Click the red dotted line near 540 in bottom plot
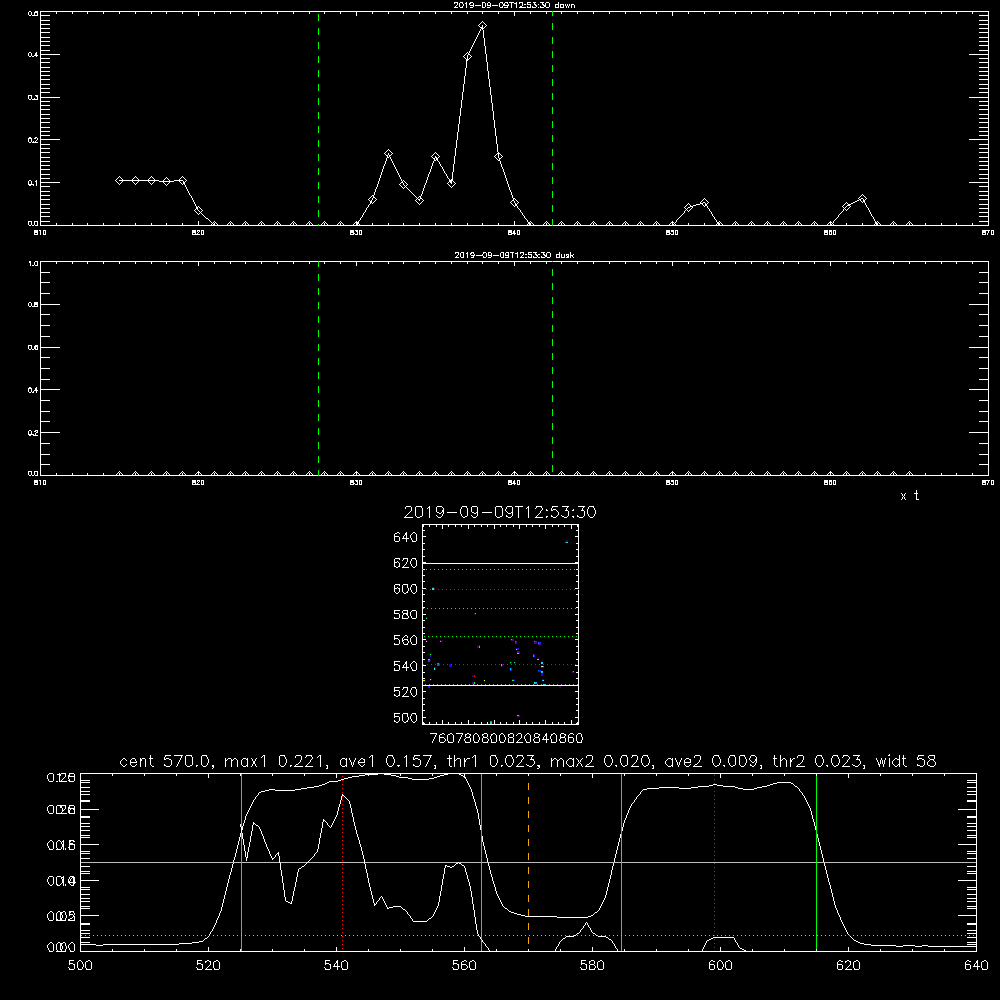The height and width of the screenshot is (1000, 1000). pyautogui.click(x=343, y=862)
